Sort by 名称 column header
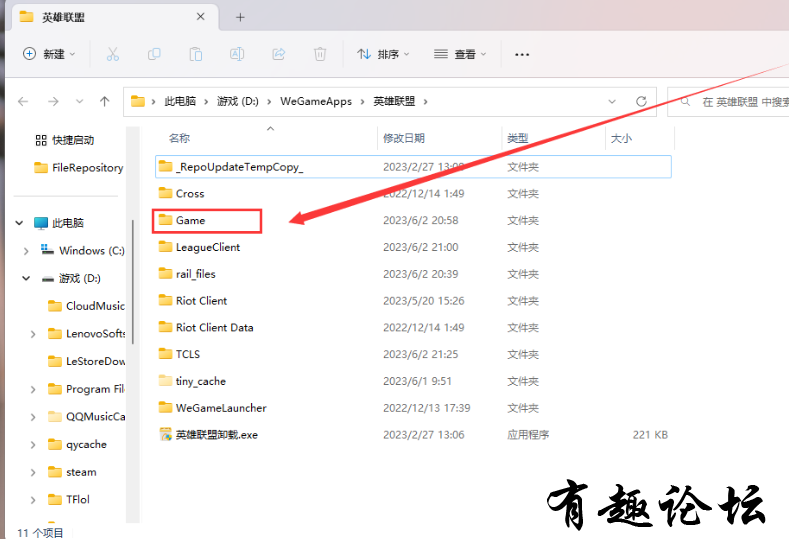The image size is (789, 539). tap(179, 138)
